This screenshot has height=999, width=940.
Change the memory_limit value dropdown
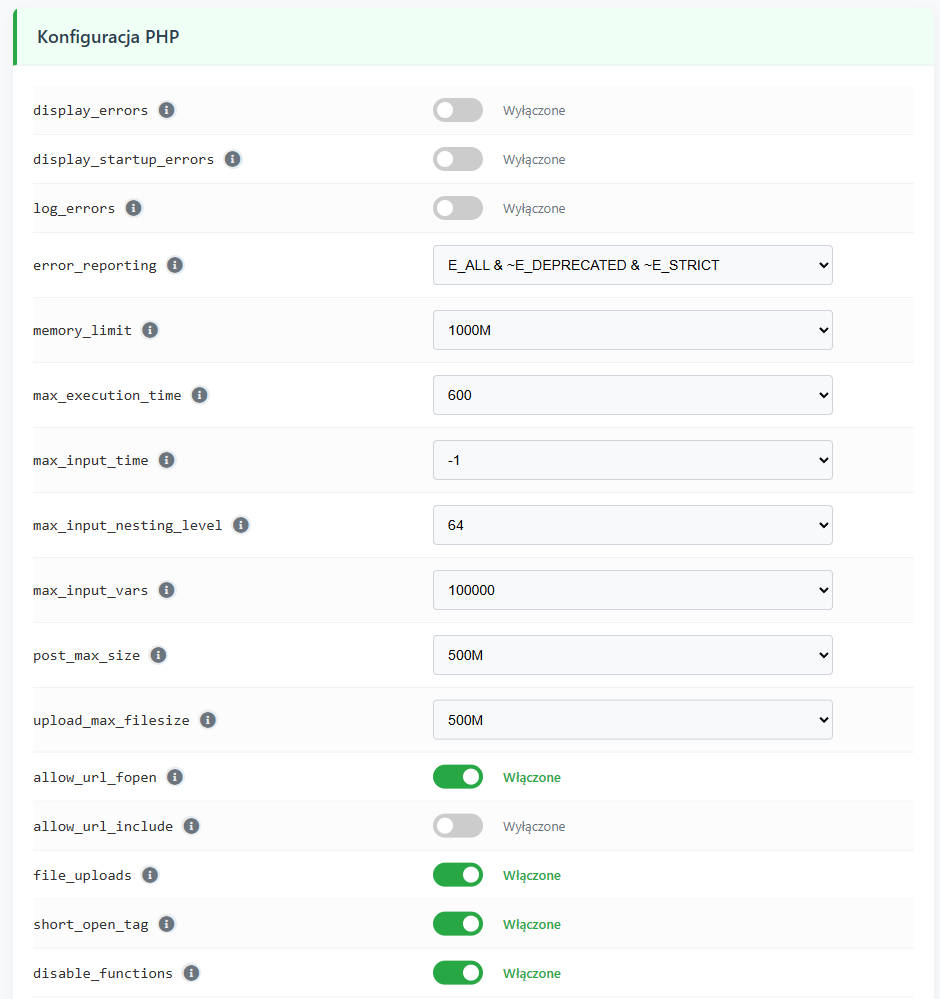pyautogui.click(x=632, y=330)
